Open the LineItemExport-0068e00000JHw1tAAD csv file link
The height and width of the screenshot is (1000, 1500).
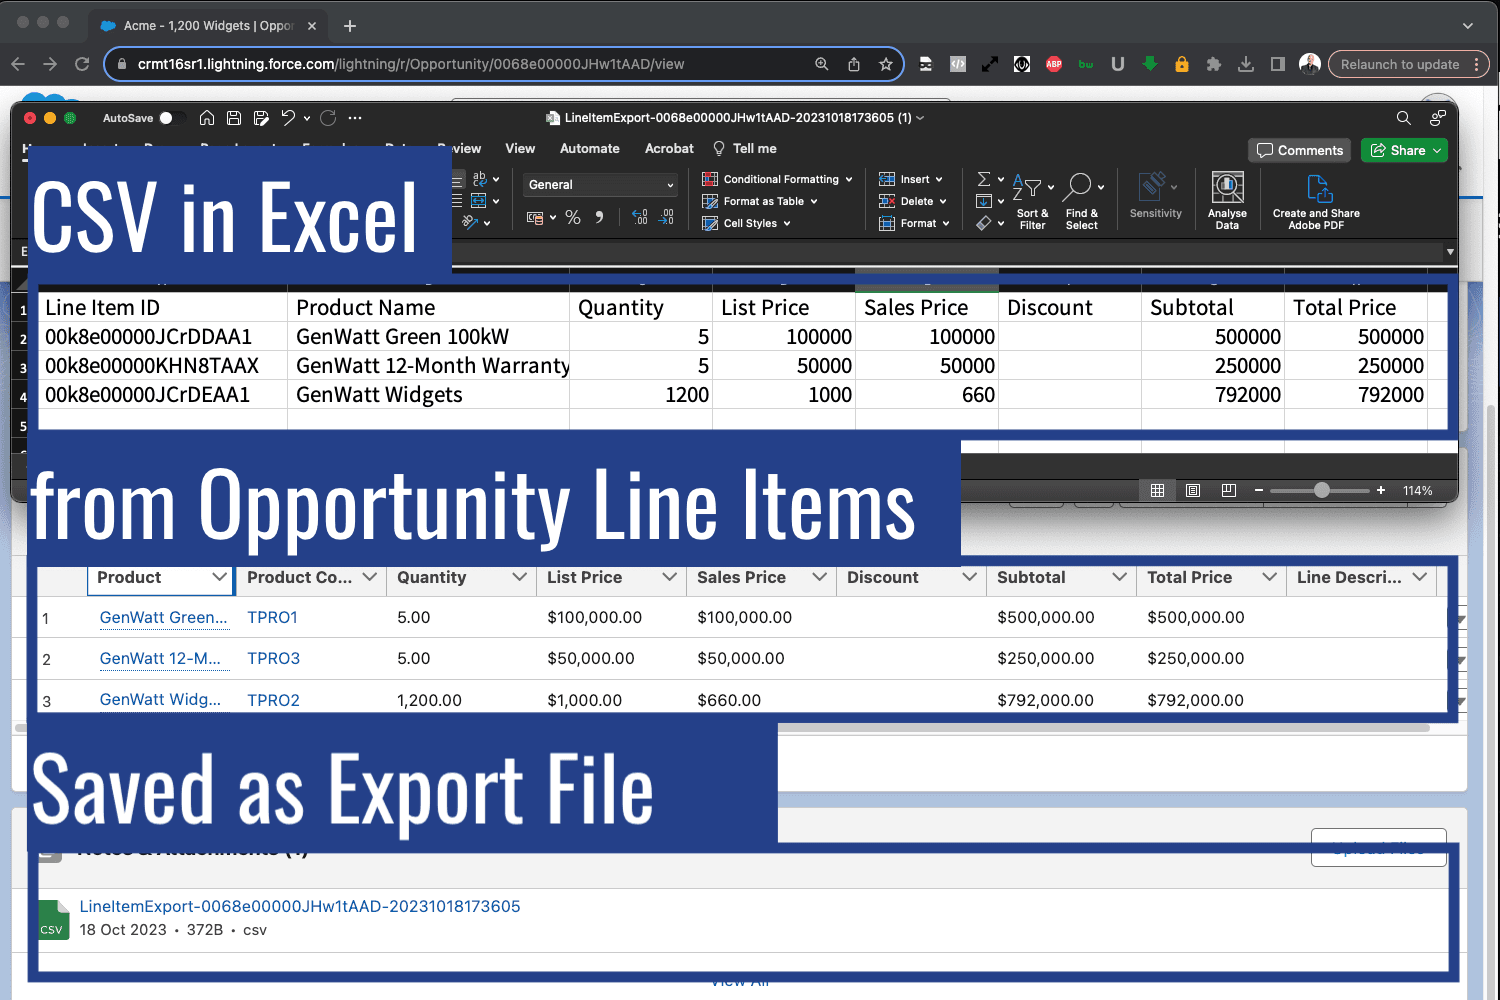pyautogui.click(x=300, y=906)
